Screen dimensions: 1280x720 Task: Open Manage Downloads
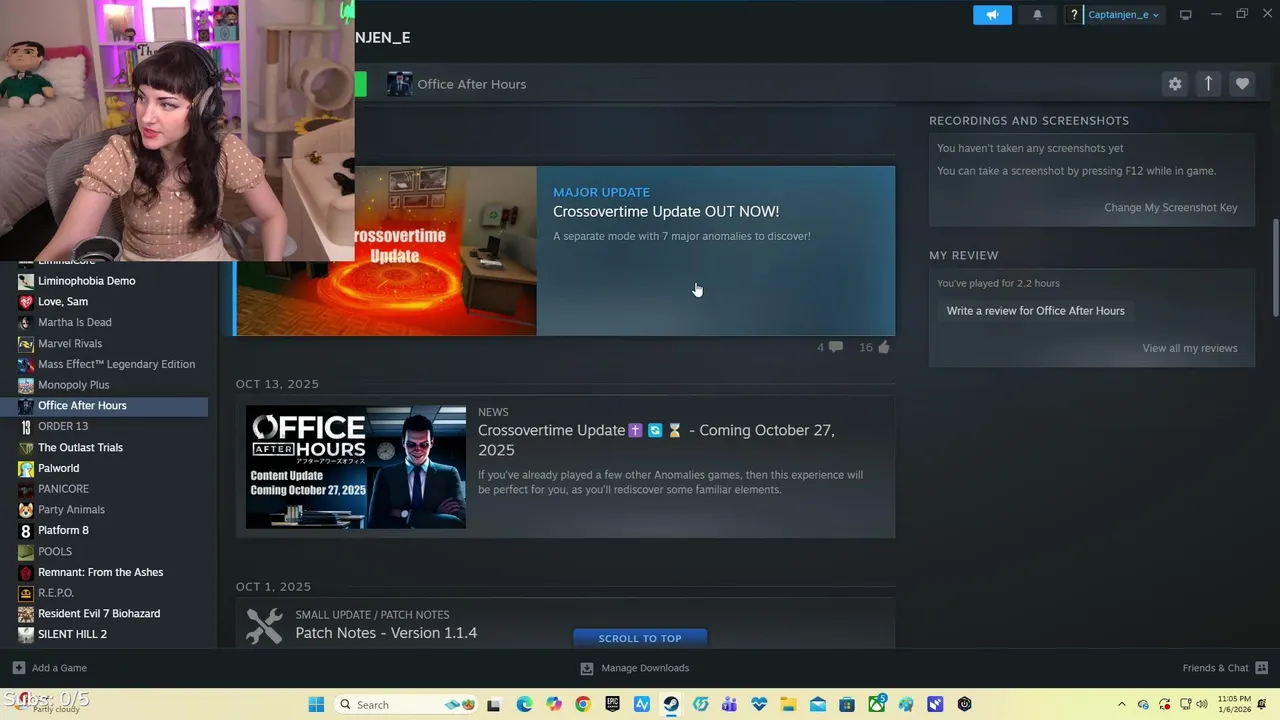click(x=635, y=668)
